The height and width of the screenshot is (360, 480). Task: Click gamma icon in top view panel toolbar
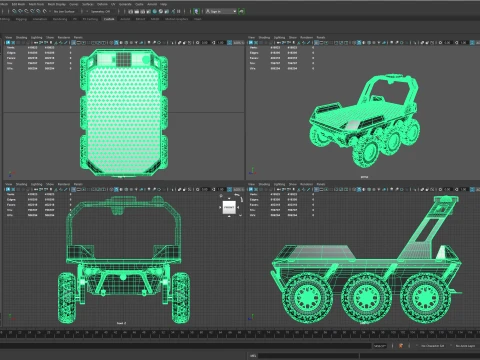coord(213,43)
